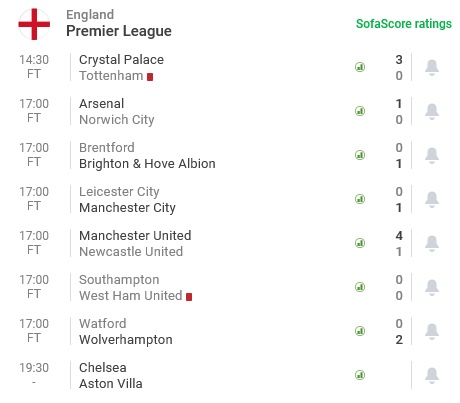Screen dimensions: 460x403
Task: Open statistics icon for Leicester vs Manchester City
Action: [x=360, y=199]
